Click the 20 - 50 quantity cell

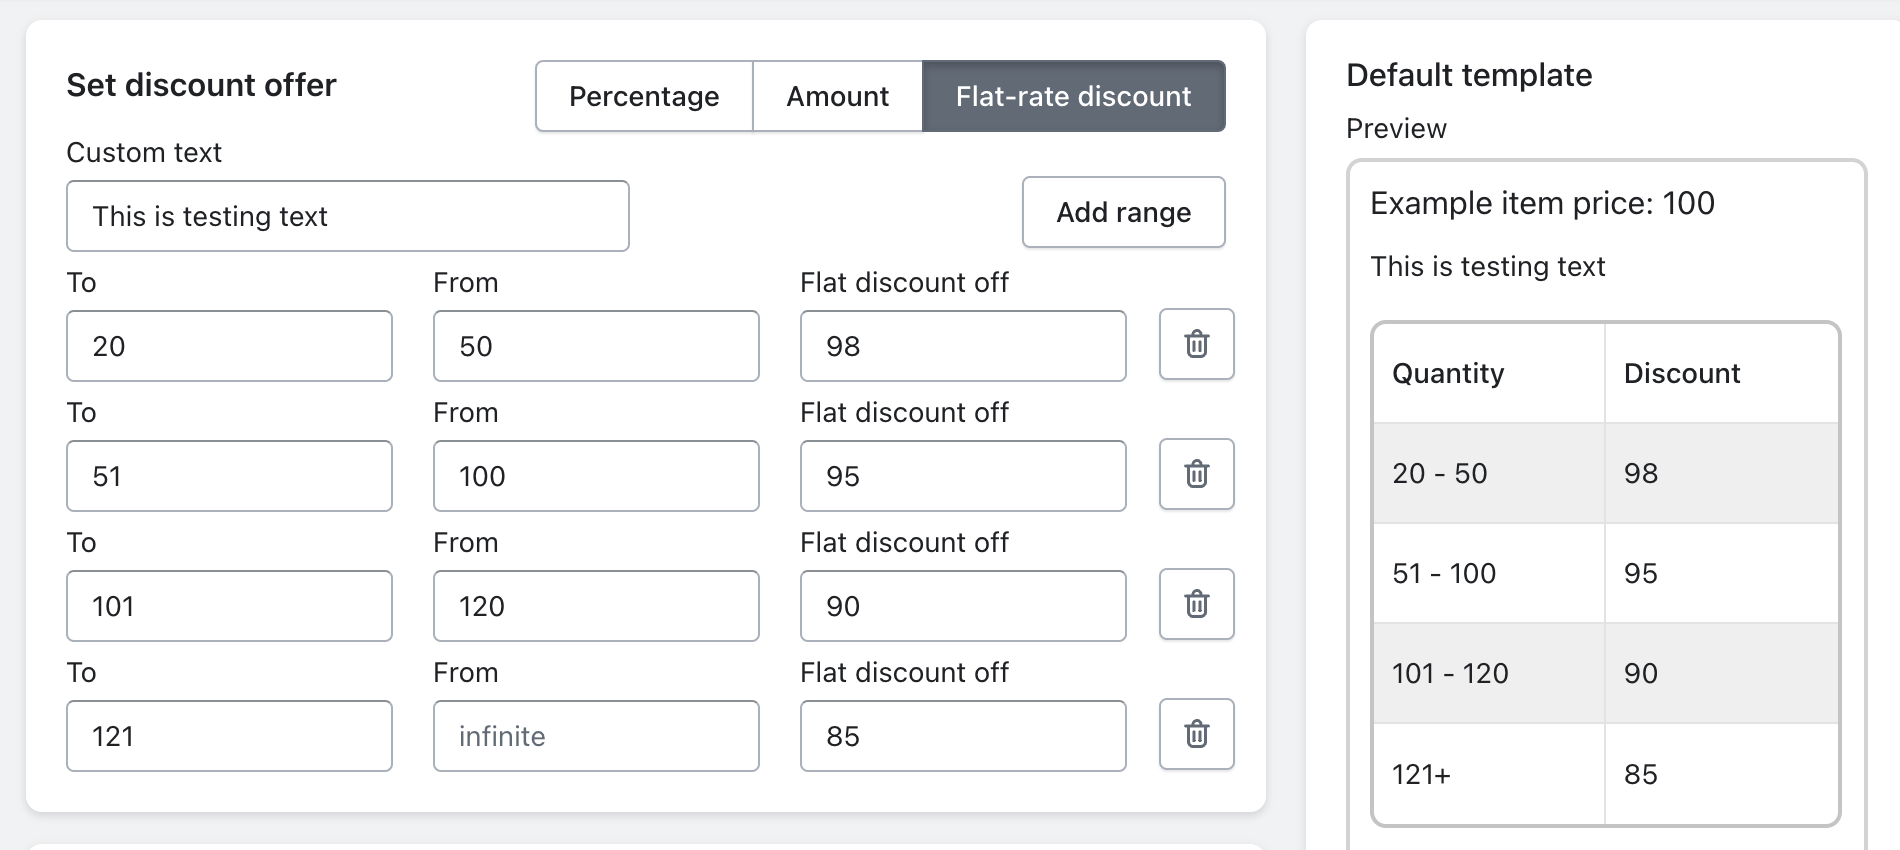[1489, 473]
